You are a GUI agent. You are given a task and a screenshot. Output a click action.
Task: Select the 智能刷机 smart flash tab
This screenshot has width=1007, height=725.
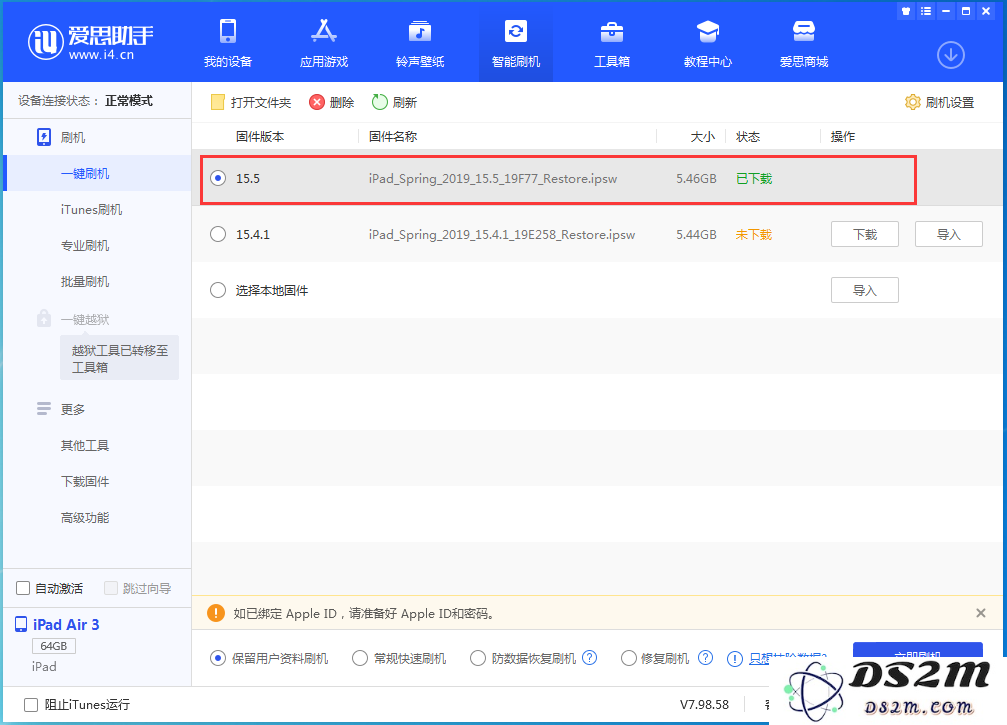516,43
